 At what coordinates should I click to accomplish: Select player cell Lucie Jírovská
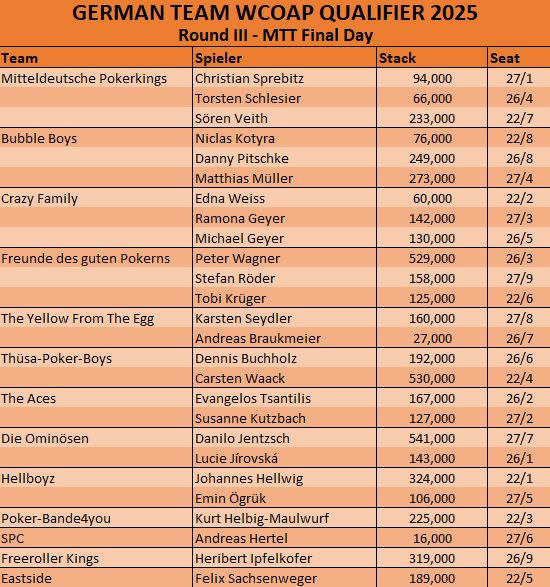pyautogui.click(x=285, y=458)
